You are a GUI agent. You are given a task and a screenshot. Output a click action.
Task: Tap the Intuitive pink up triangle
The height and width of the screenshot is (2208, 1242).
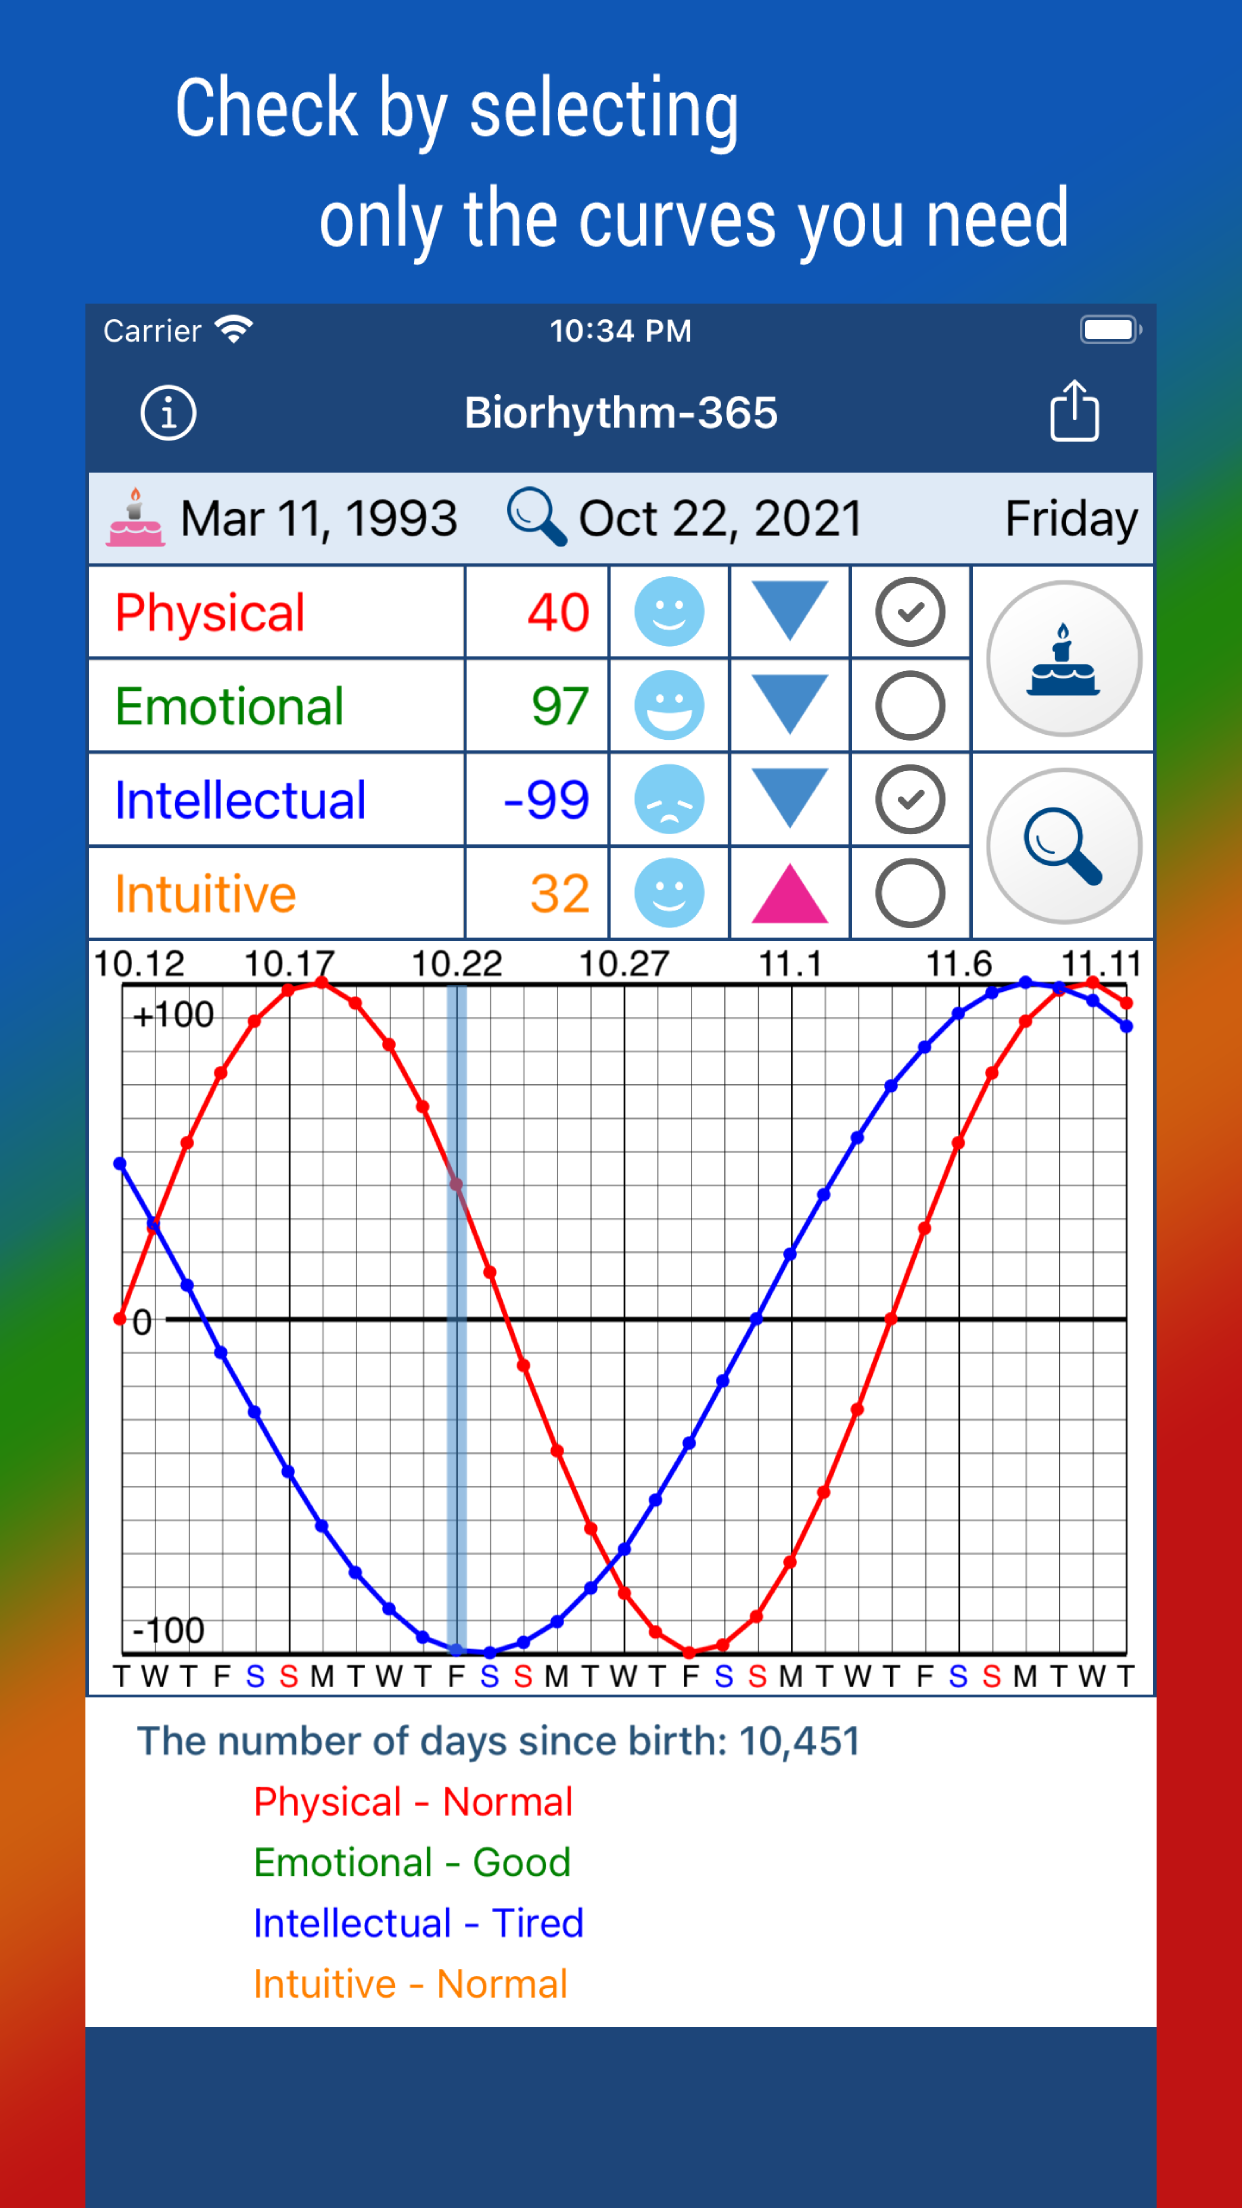pyautogui.click(x=790, y=893)
